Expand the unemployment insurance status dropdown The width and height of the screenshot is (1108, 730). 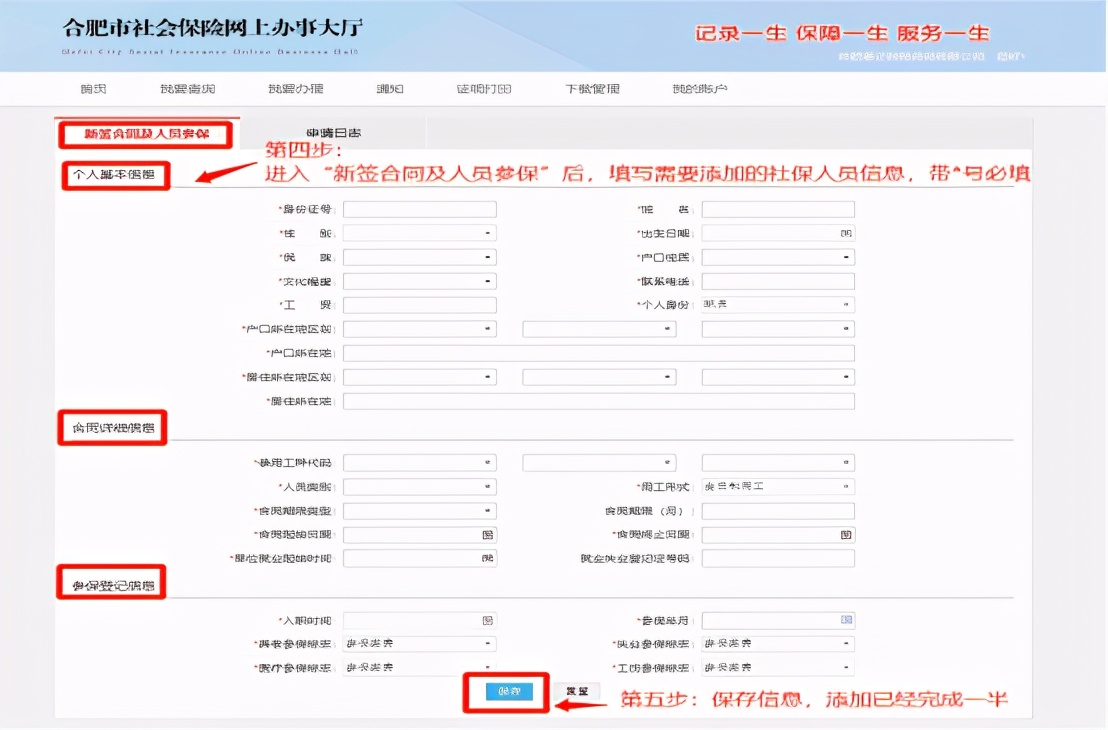point(778,644)
